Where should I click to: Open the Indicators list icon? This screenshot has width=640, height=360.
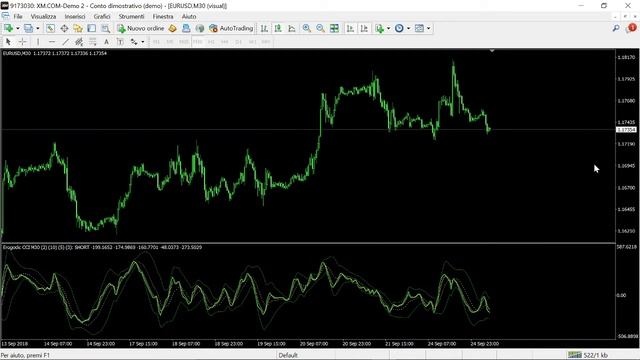tap(380, 28)
